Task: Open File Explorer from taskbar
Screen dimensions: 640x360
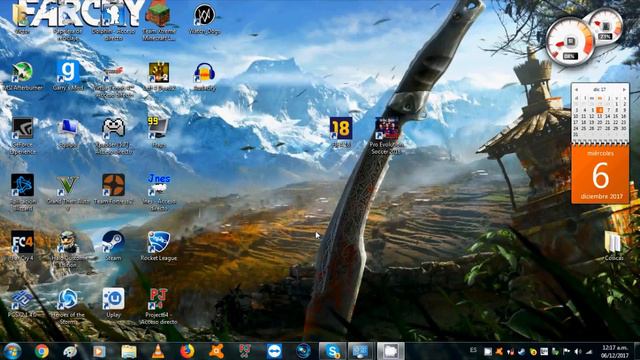Action: [x=129, y=351]
